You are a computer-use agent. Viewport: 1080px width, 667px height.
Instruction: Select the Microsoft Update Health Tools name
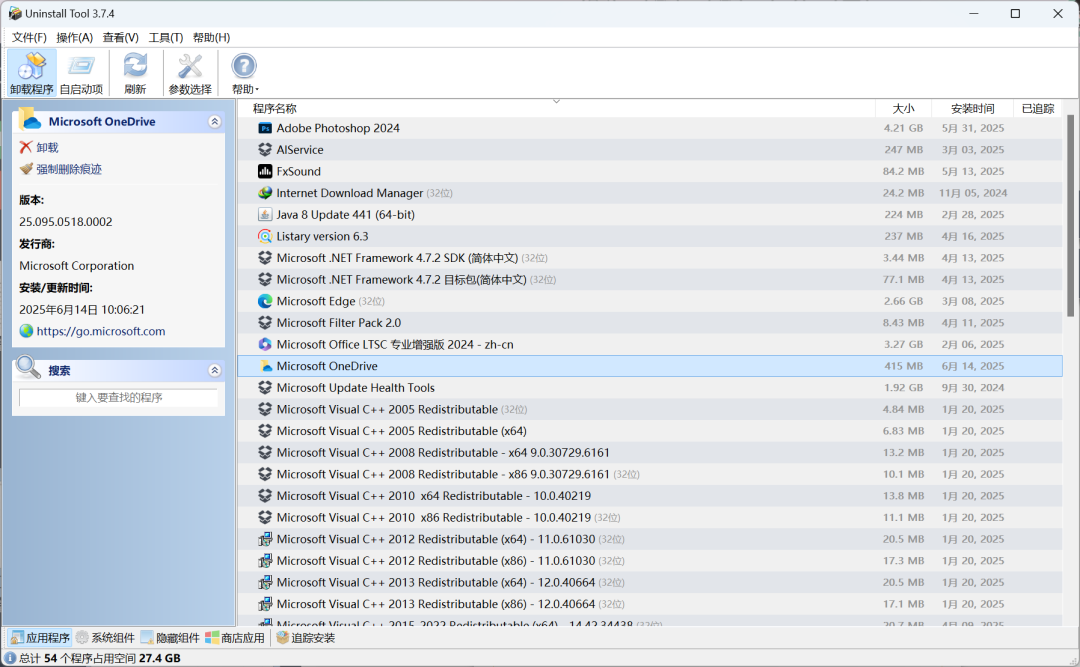(x=356, y=388)
